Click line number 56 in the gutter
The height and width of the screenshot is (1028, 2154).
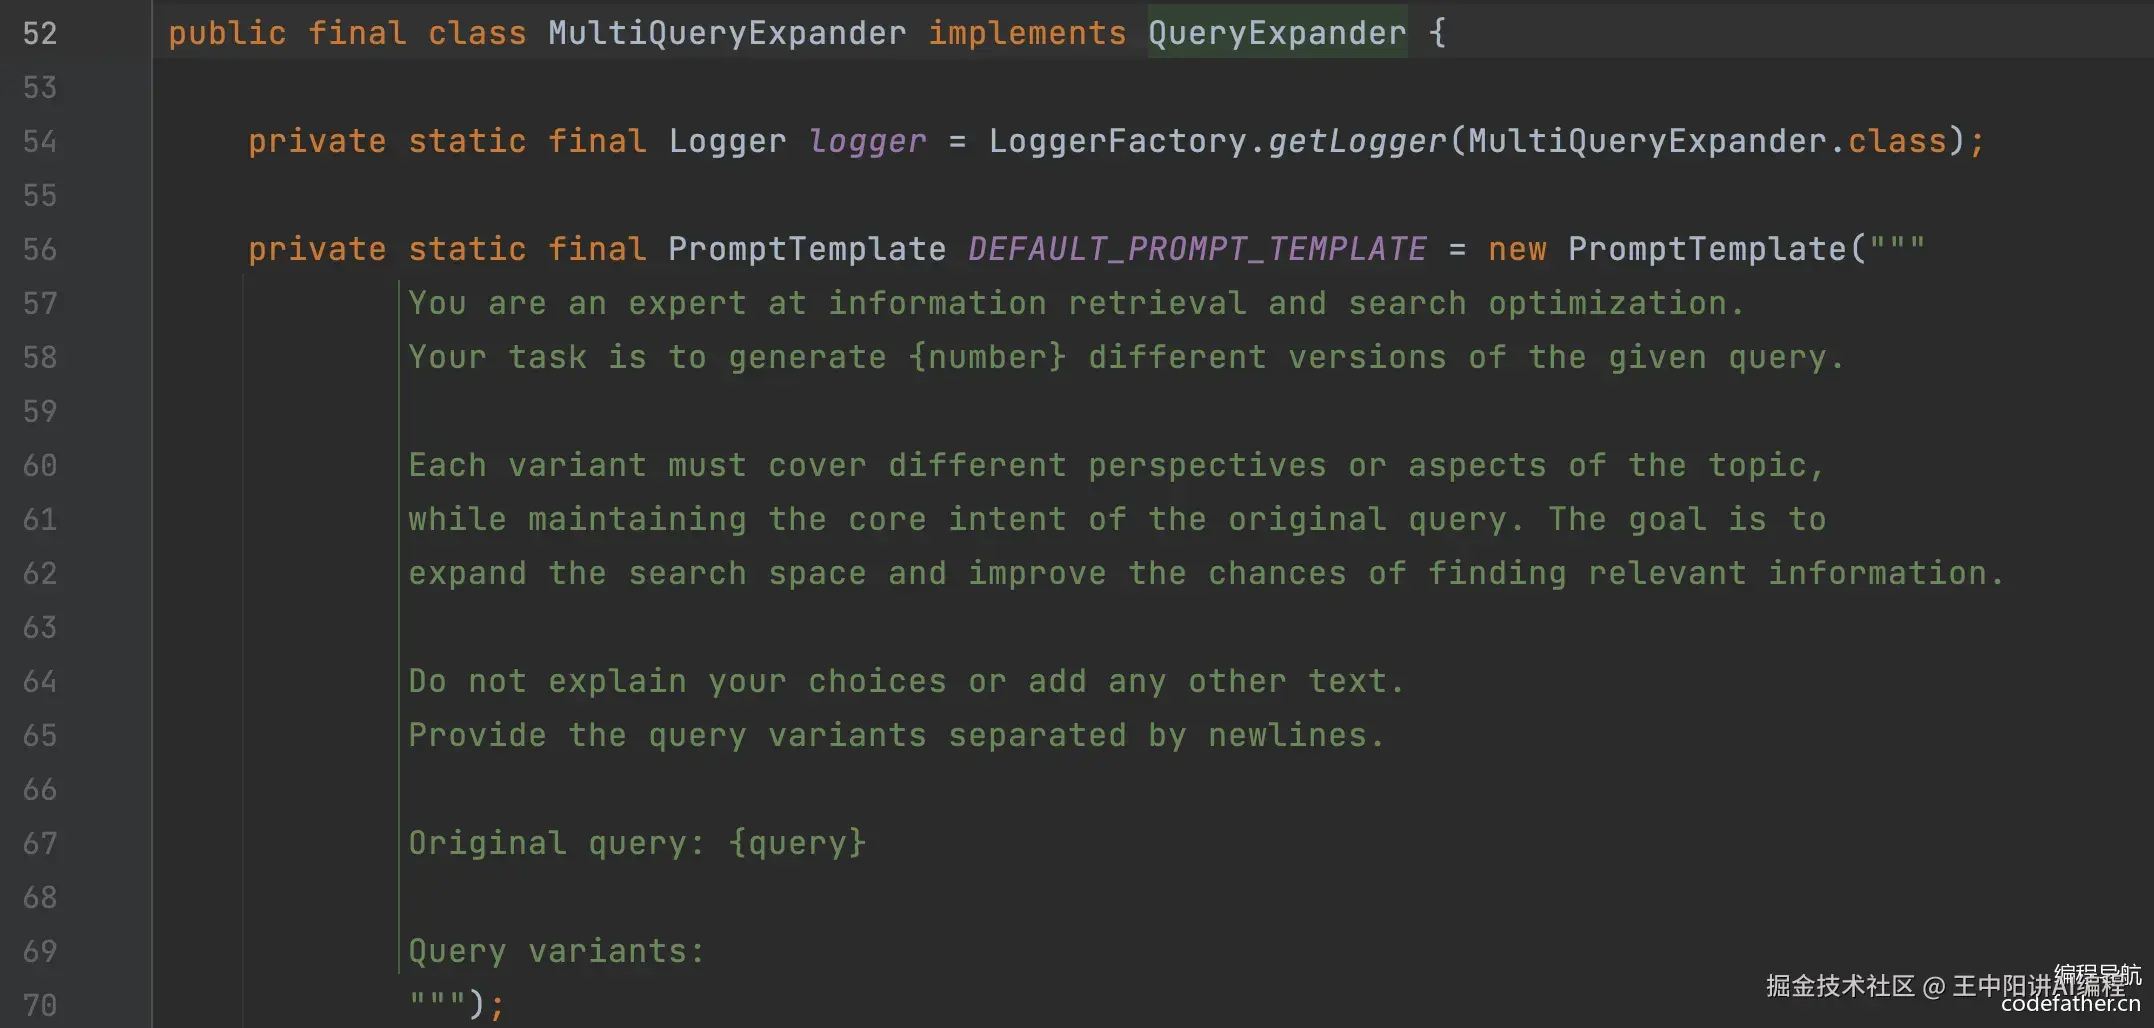pyautogui.click(x=40, y=249)
